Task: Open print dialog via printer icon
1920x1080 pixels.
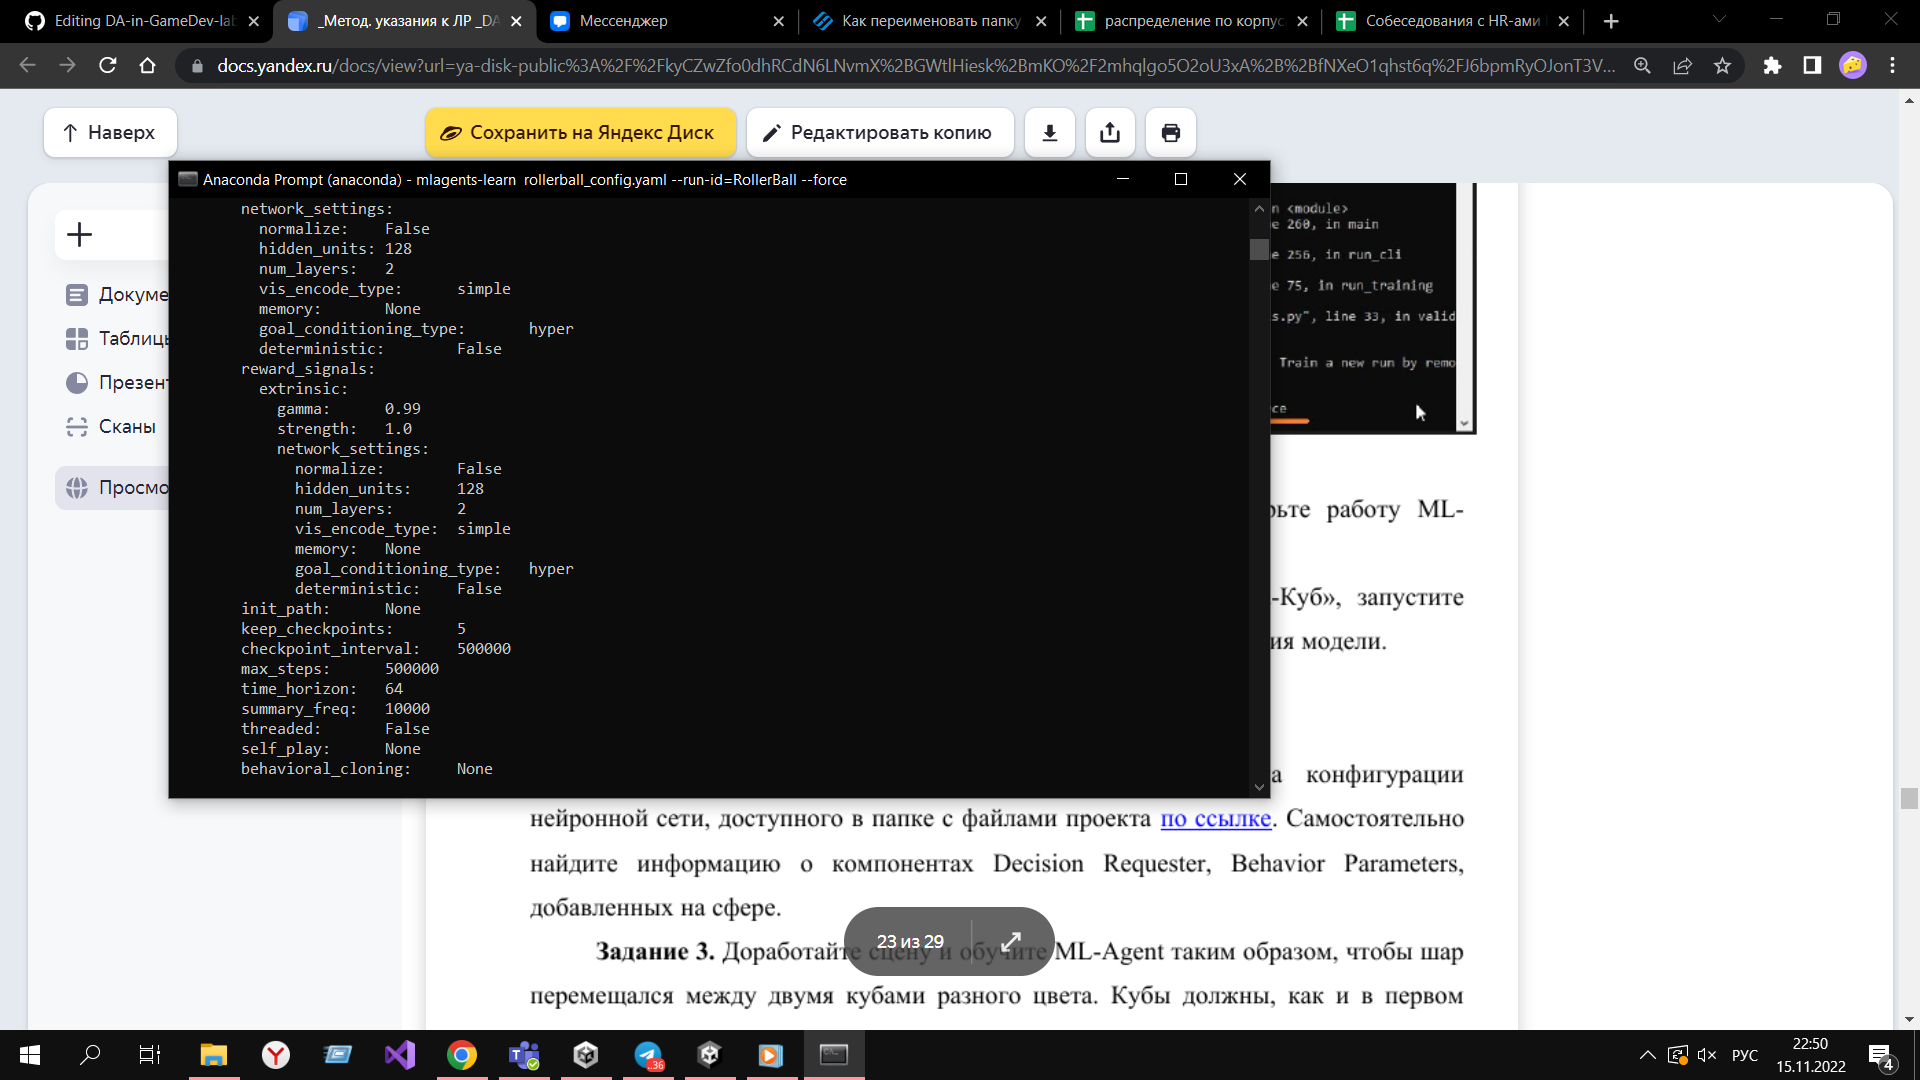Action: pyautogui.click(x=1170, y=132)
